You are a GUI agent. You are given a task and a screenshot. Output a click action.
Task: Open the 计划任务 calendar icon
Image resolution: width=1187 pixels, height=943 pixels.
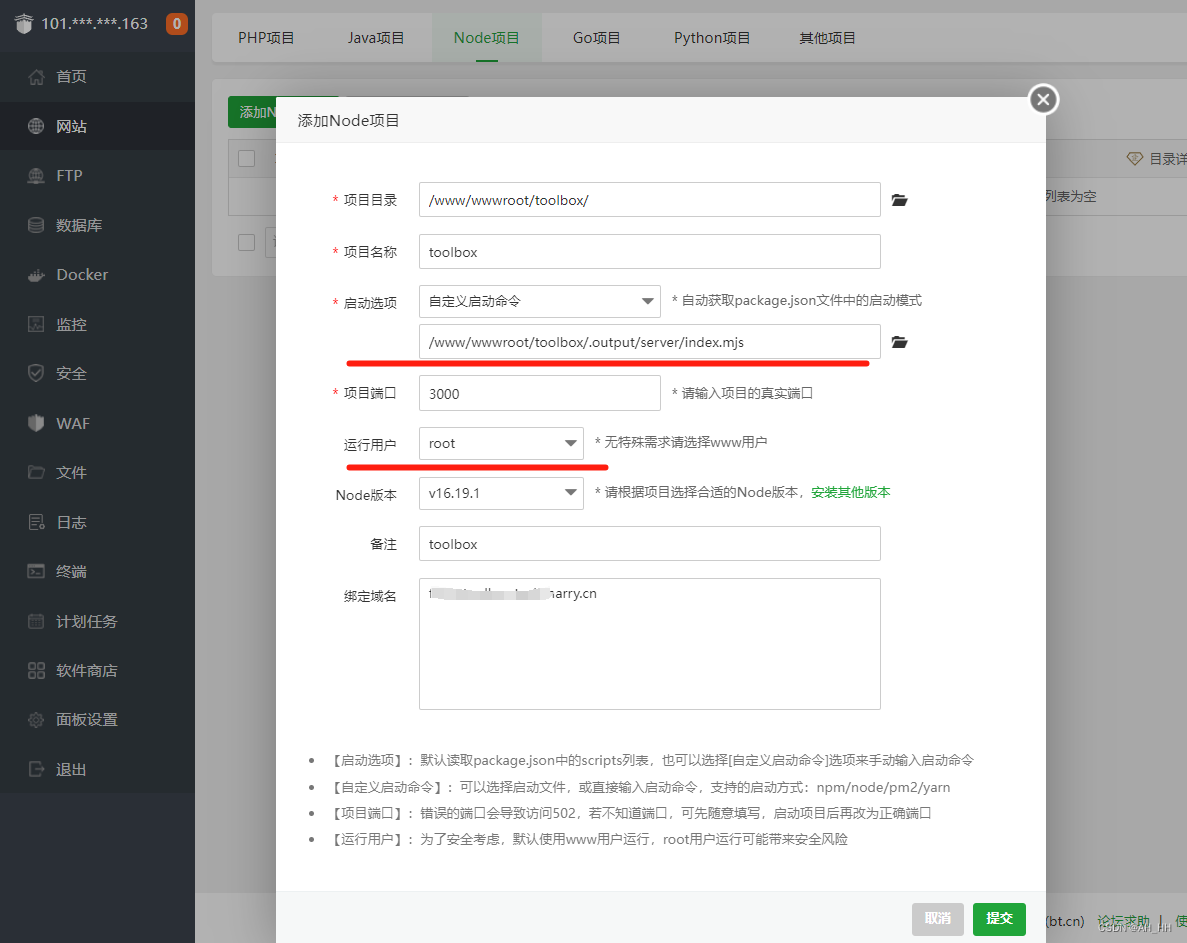[36, 621]
